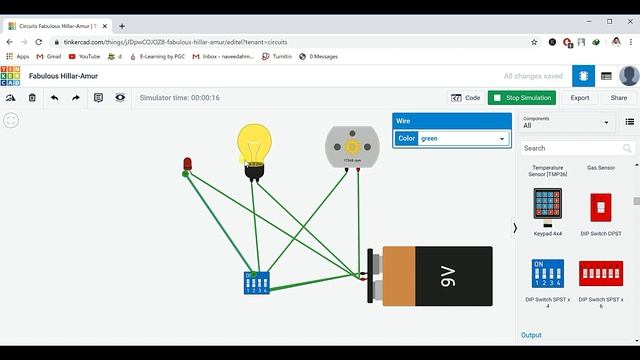Screen dimensions: 640x360
Task: Click the zoom to fit icon
Action: 11,120
